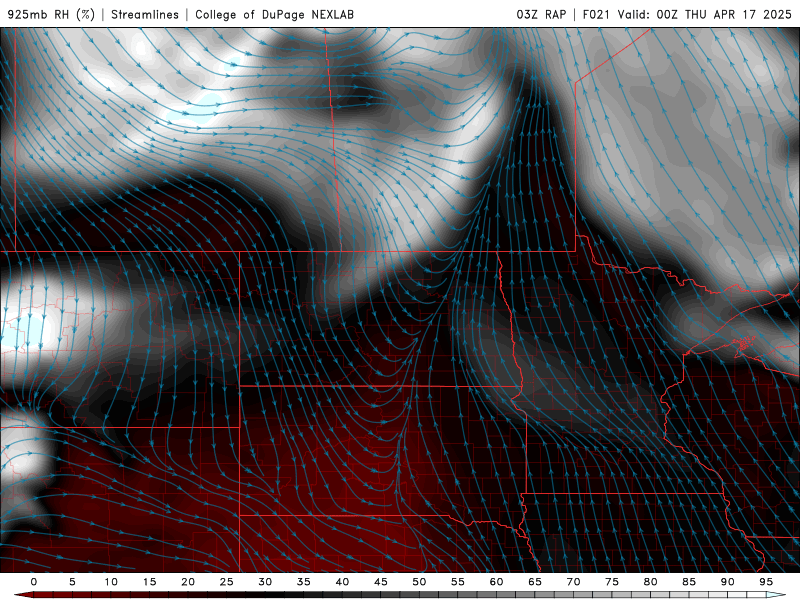Click the '45' value on the color scale
The image size is (800, 600).
[x=381, y=582]
